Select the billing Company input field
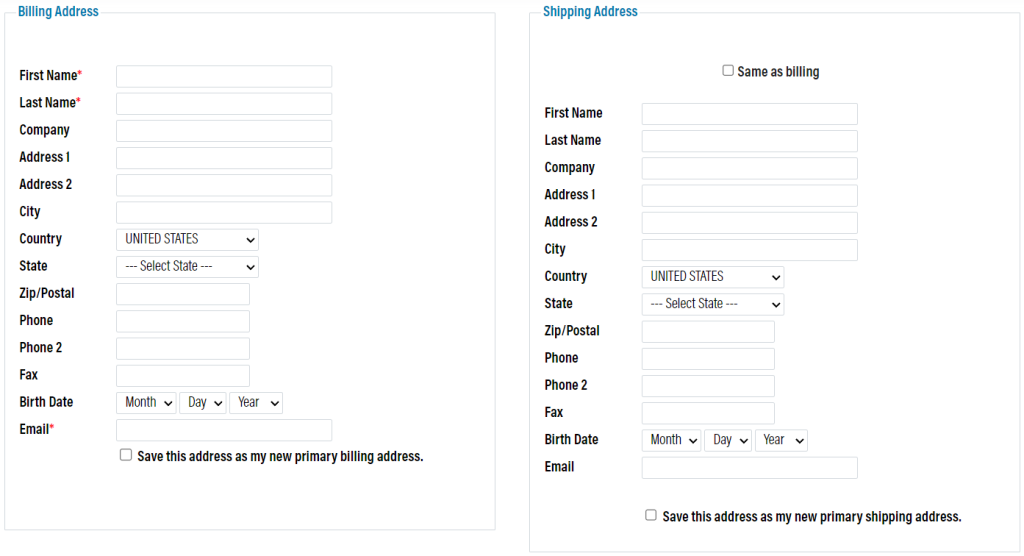The height and width of the screenshot is (556, 1024). [224, 131]
